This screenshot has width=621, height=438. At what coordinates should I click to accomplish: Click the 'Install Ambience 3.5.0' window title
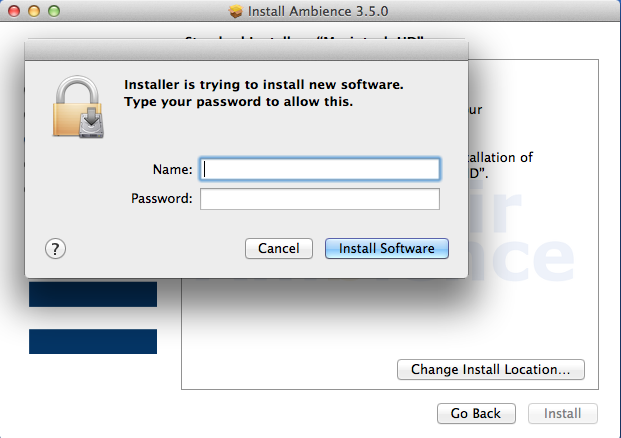(x=318, y=11)
